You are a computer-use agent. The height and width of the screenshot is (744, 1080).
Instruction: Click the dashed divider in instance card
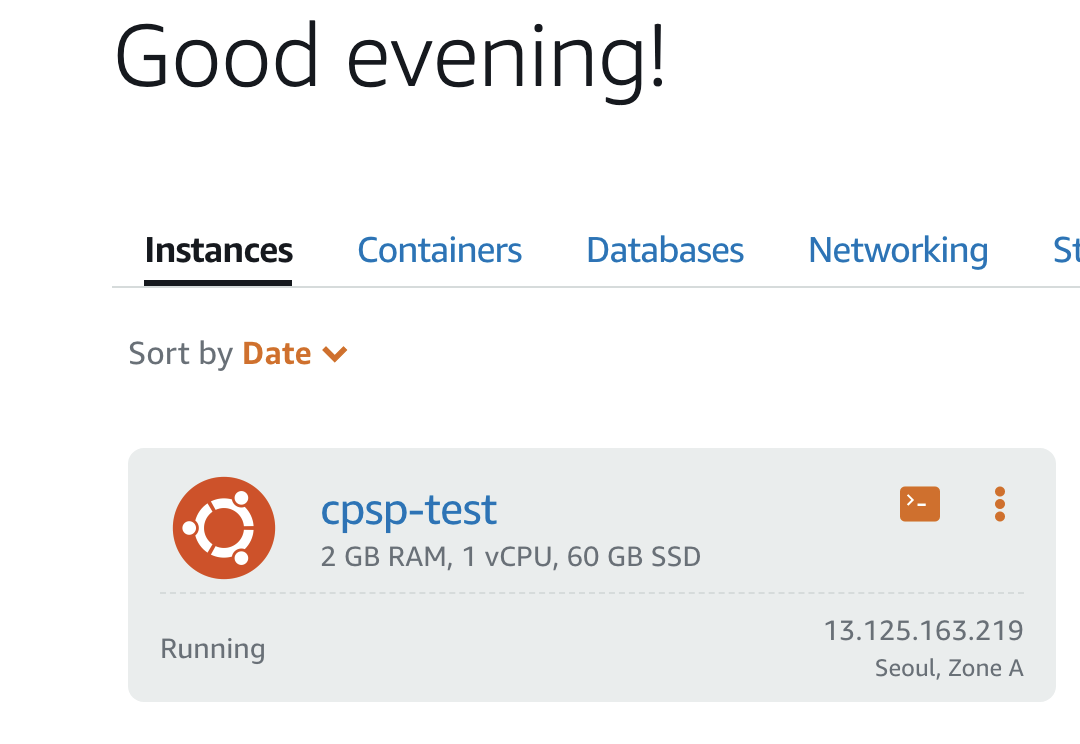pos(592,592)
